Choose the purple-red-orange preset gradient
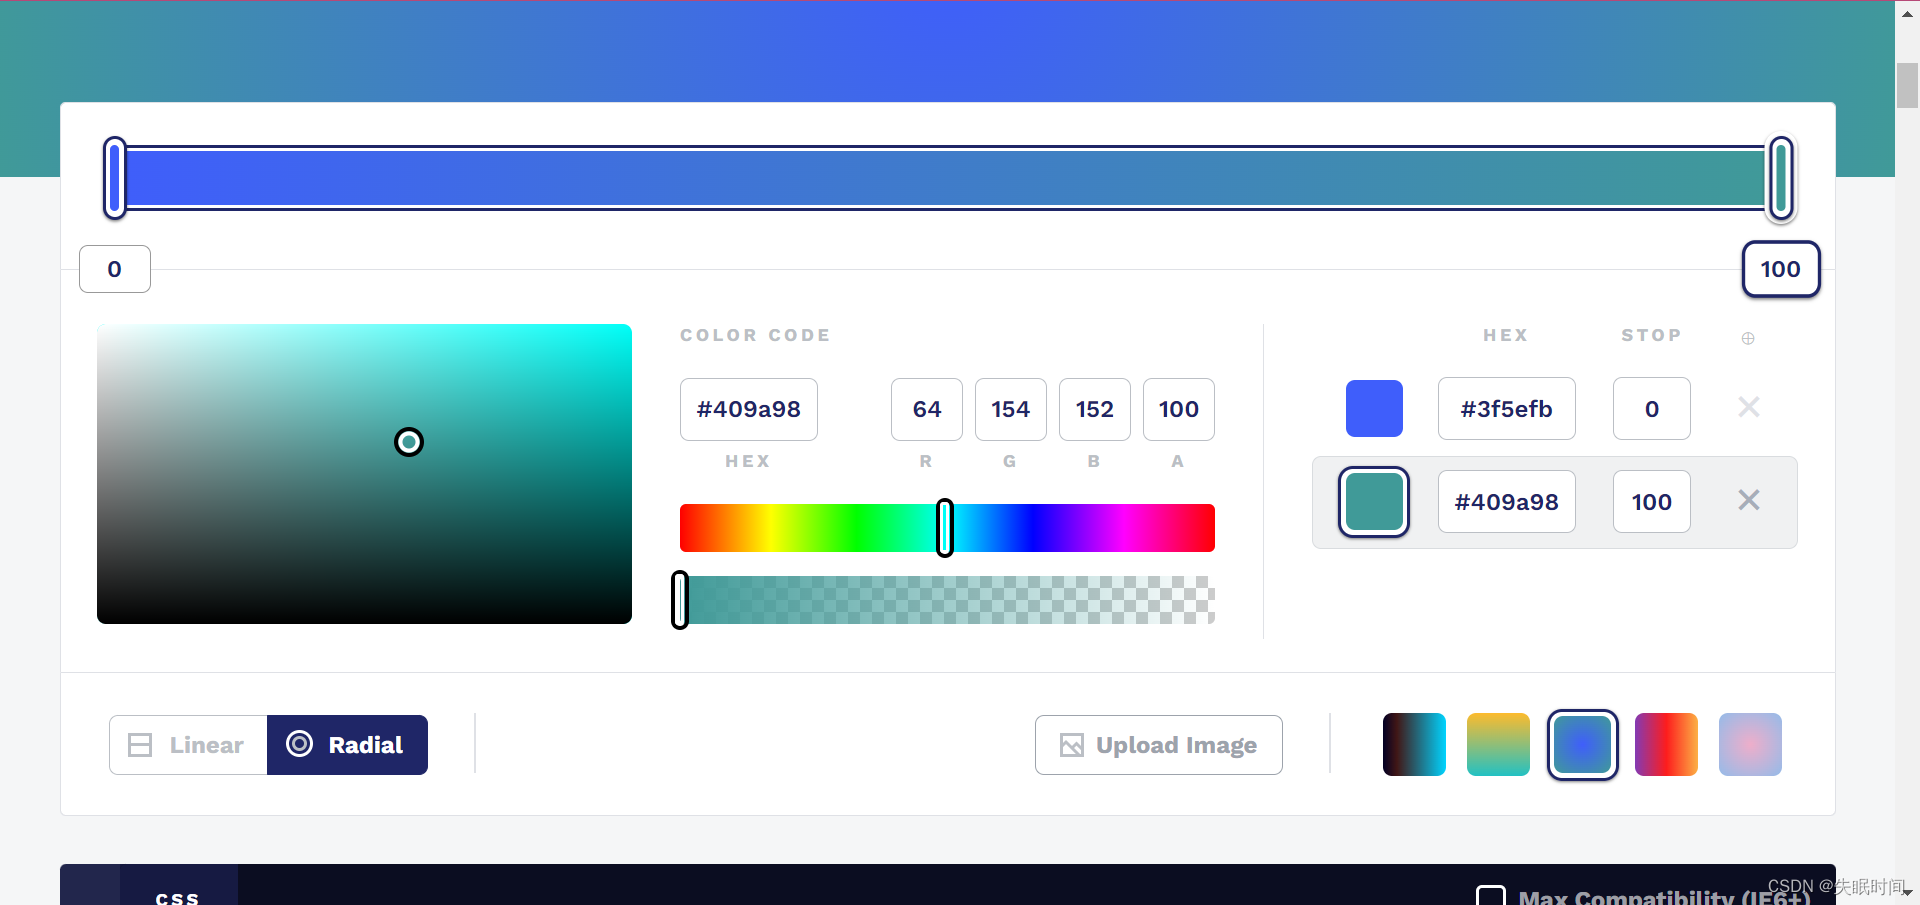Image resolution: width=1920 pixels, height=905 pixels. pos(1666,745)
